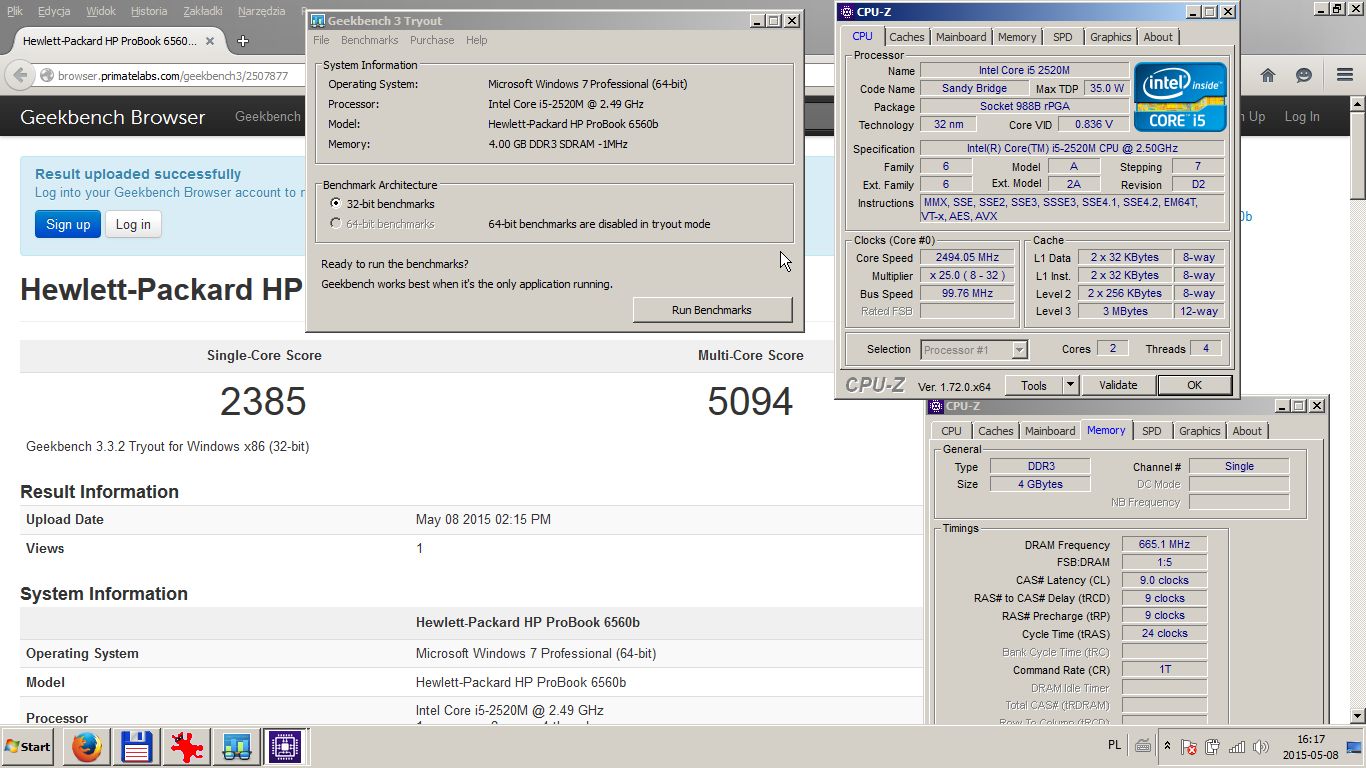
Task: Open the Plik menu in Firefox
Action: coord(15,11)
